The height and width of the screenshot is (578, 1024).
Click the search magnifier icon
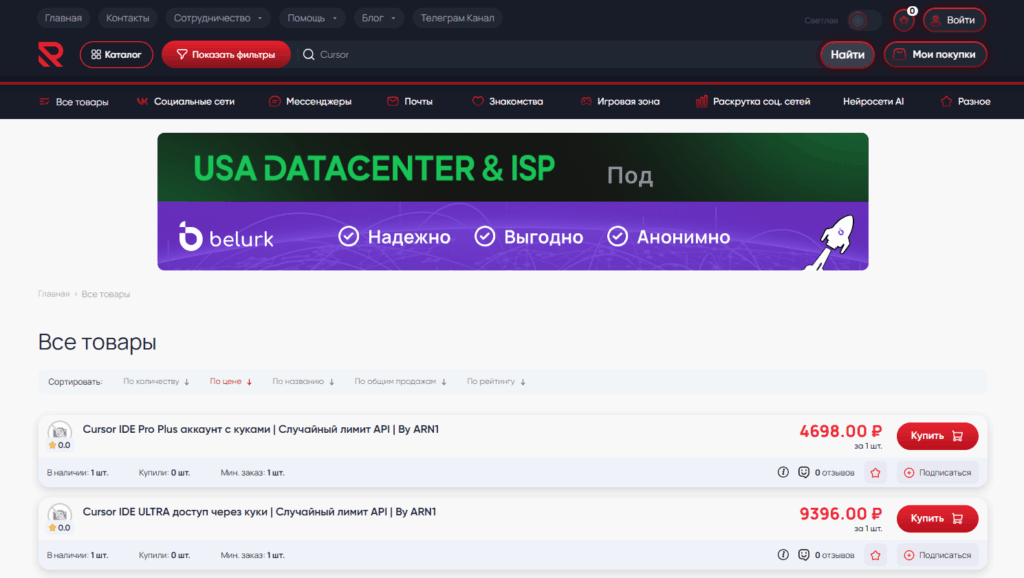point(309,55)
